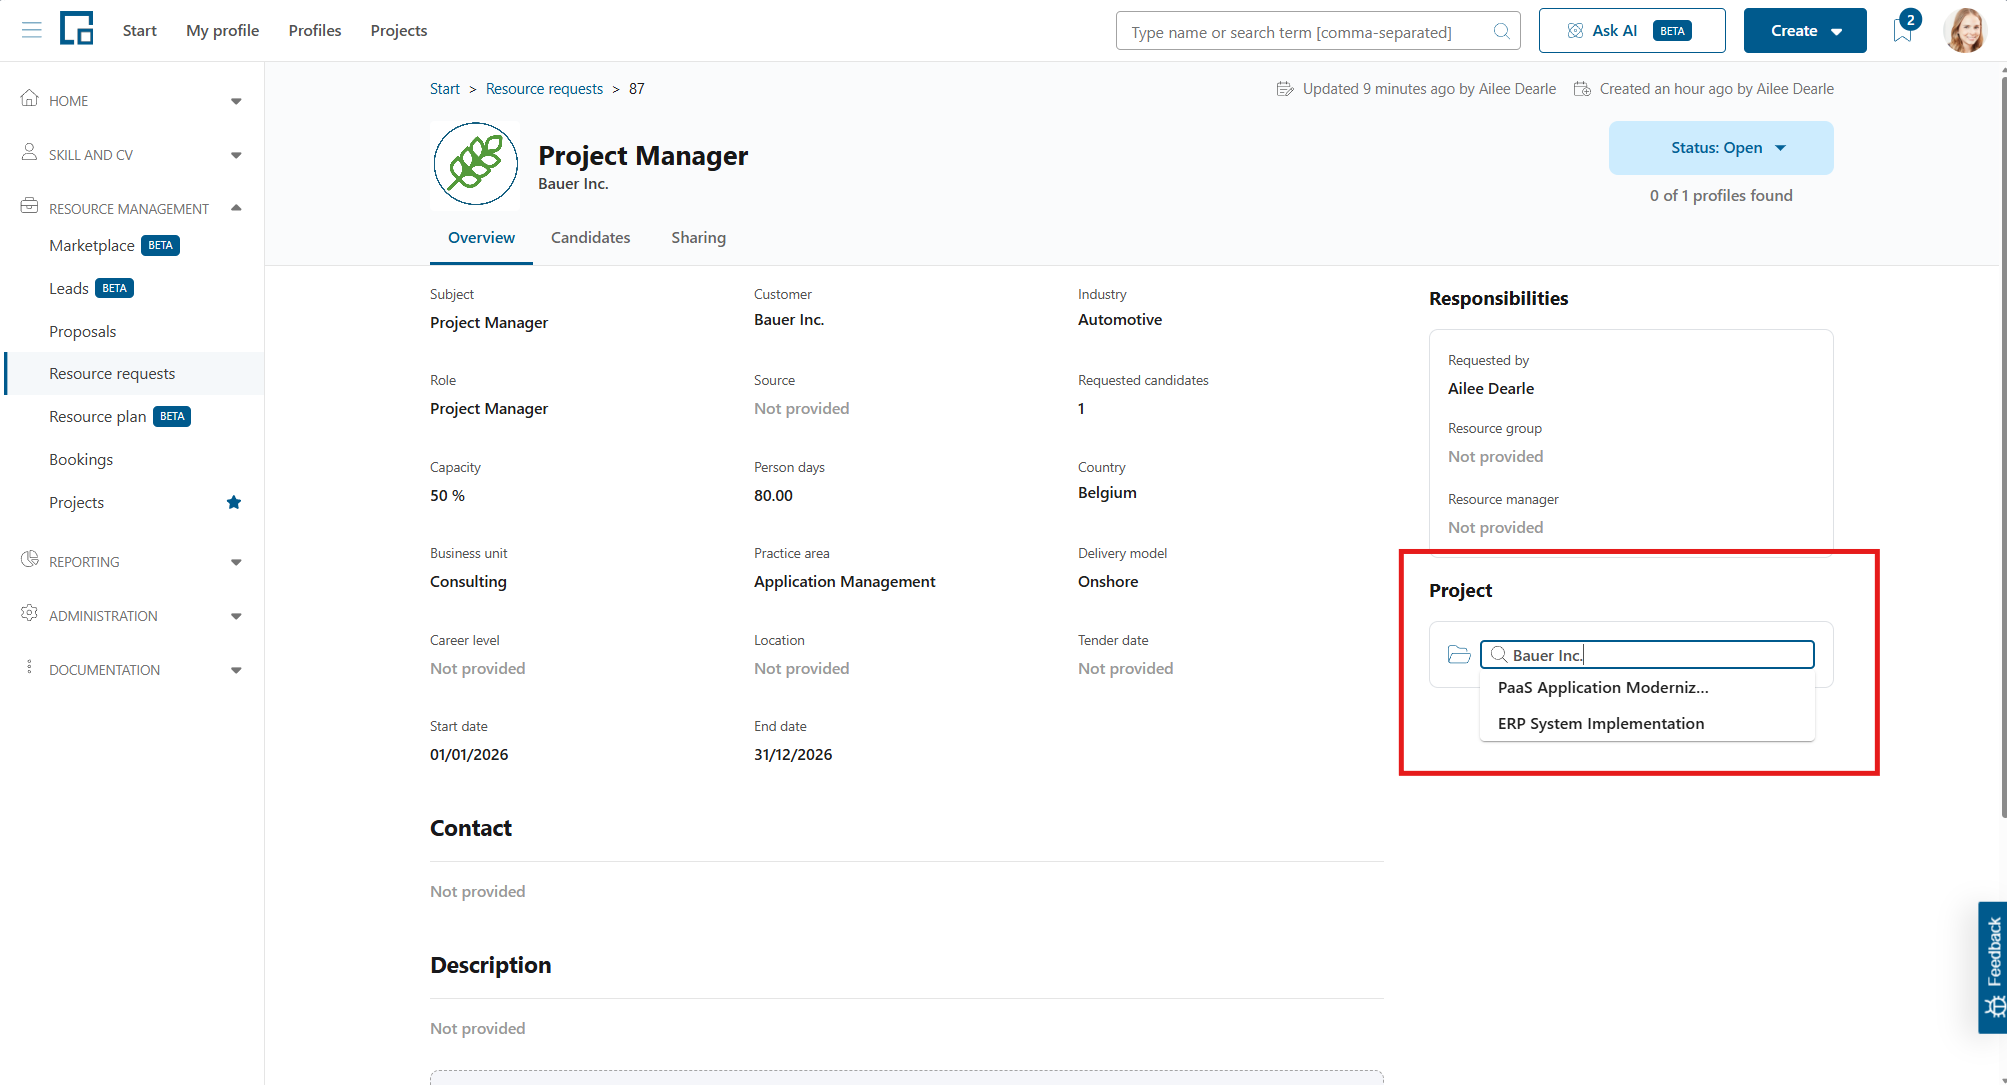Click the Bauer Inc. leaf logo
Image resolution: width=2007 pixels, height=1085 pixels.
(x=475, y=164)
